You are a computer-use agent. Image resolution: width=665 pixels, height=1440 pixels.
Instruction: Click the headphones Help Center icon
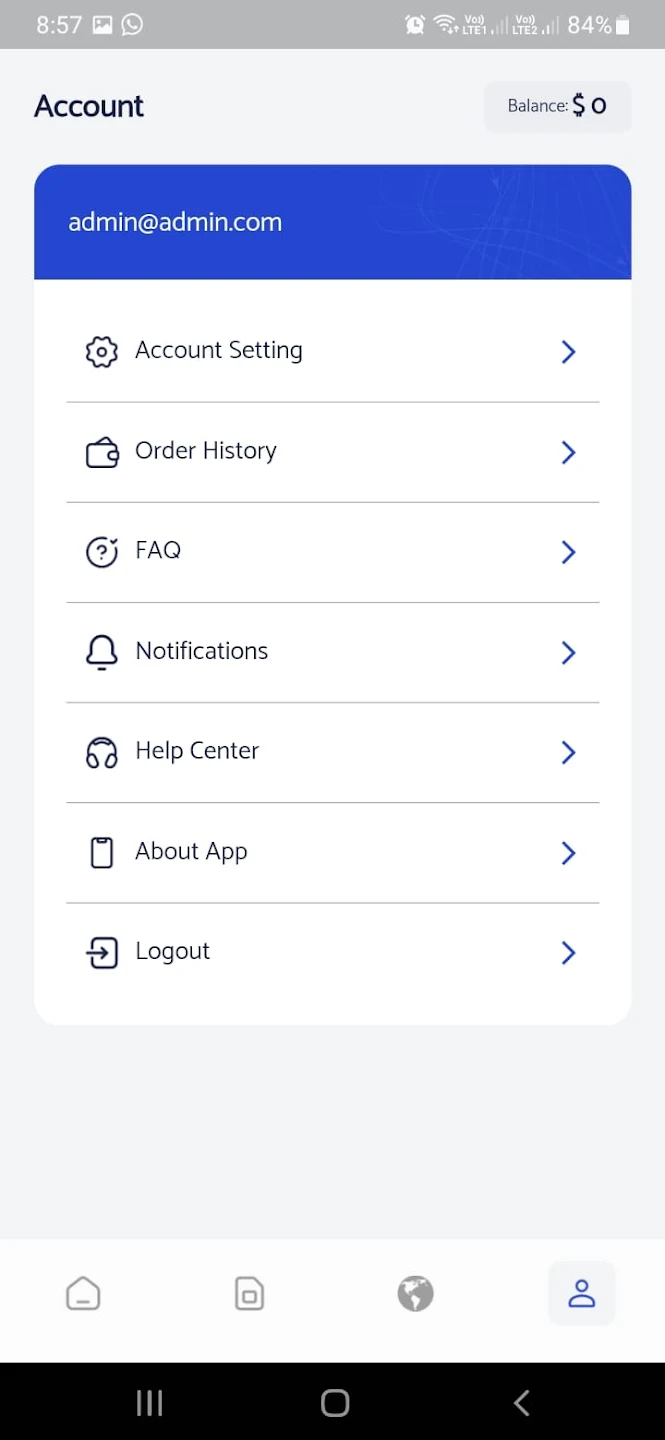(x=101, y=752)
